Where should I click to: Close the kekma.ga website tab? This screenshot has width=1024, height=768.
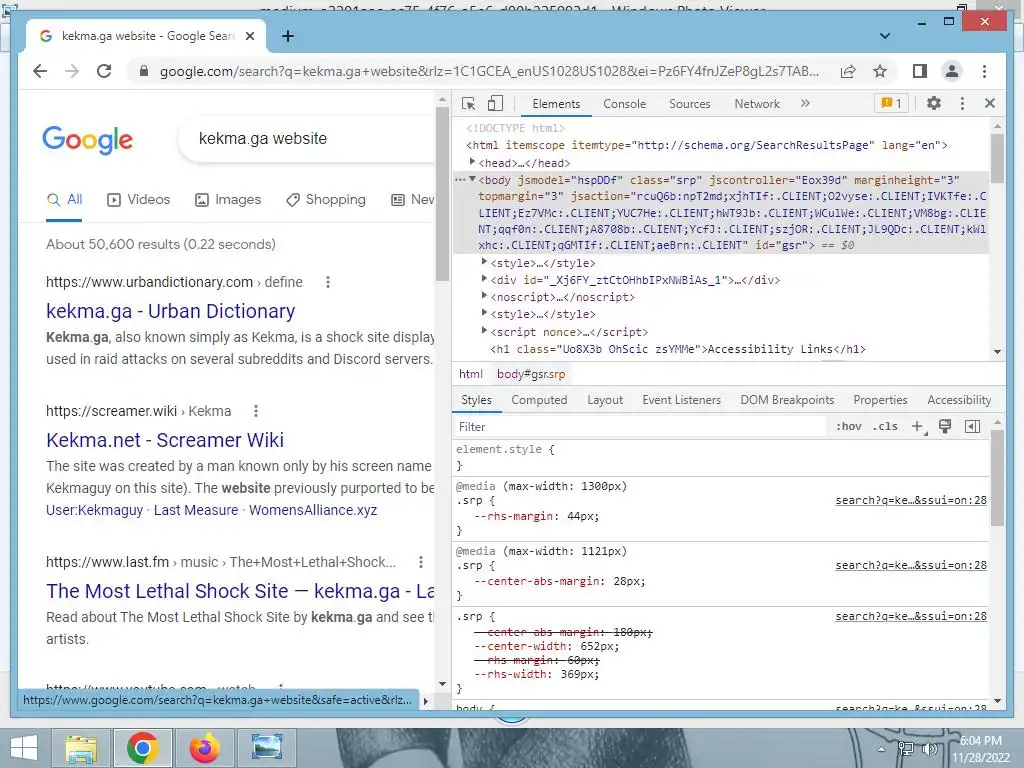[x=249, y=36]
